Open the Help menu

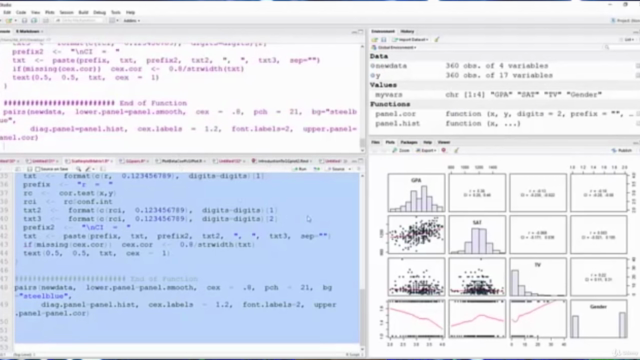[130, 13]
